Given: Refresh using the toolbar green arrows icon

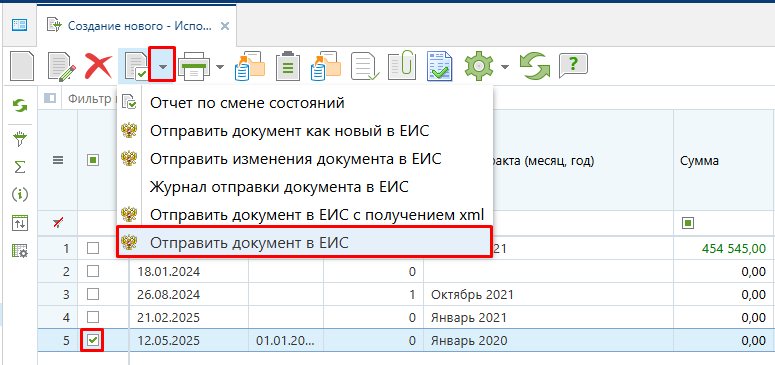Looking at the screenshot, I should pyautogui.click(x=534, y=66).
